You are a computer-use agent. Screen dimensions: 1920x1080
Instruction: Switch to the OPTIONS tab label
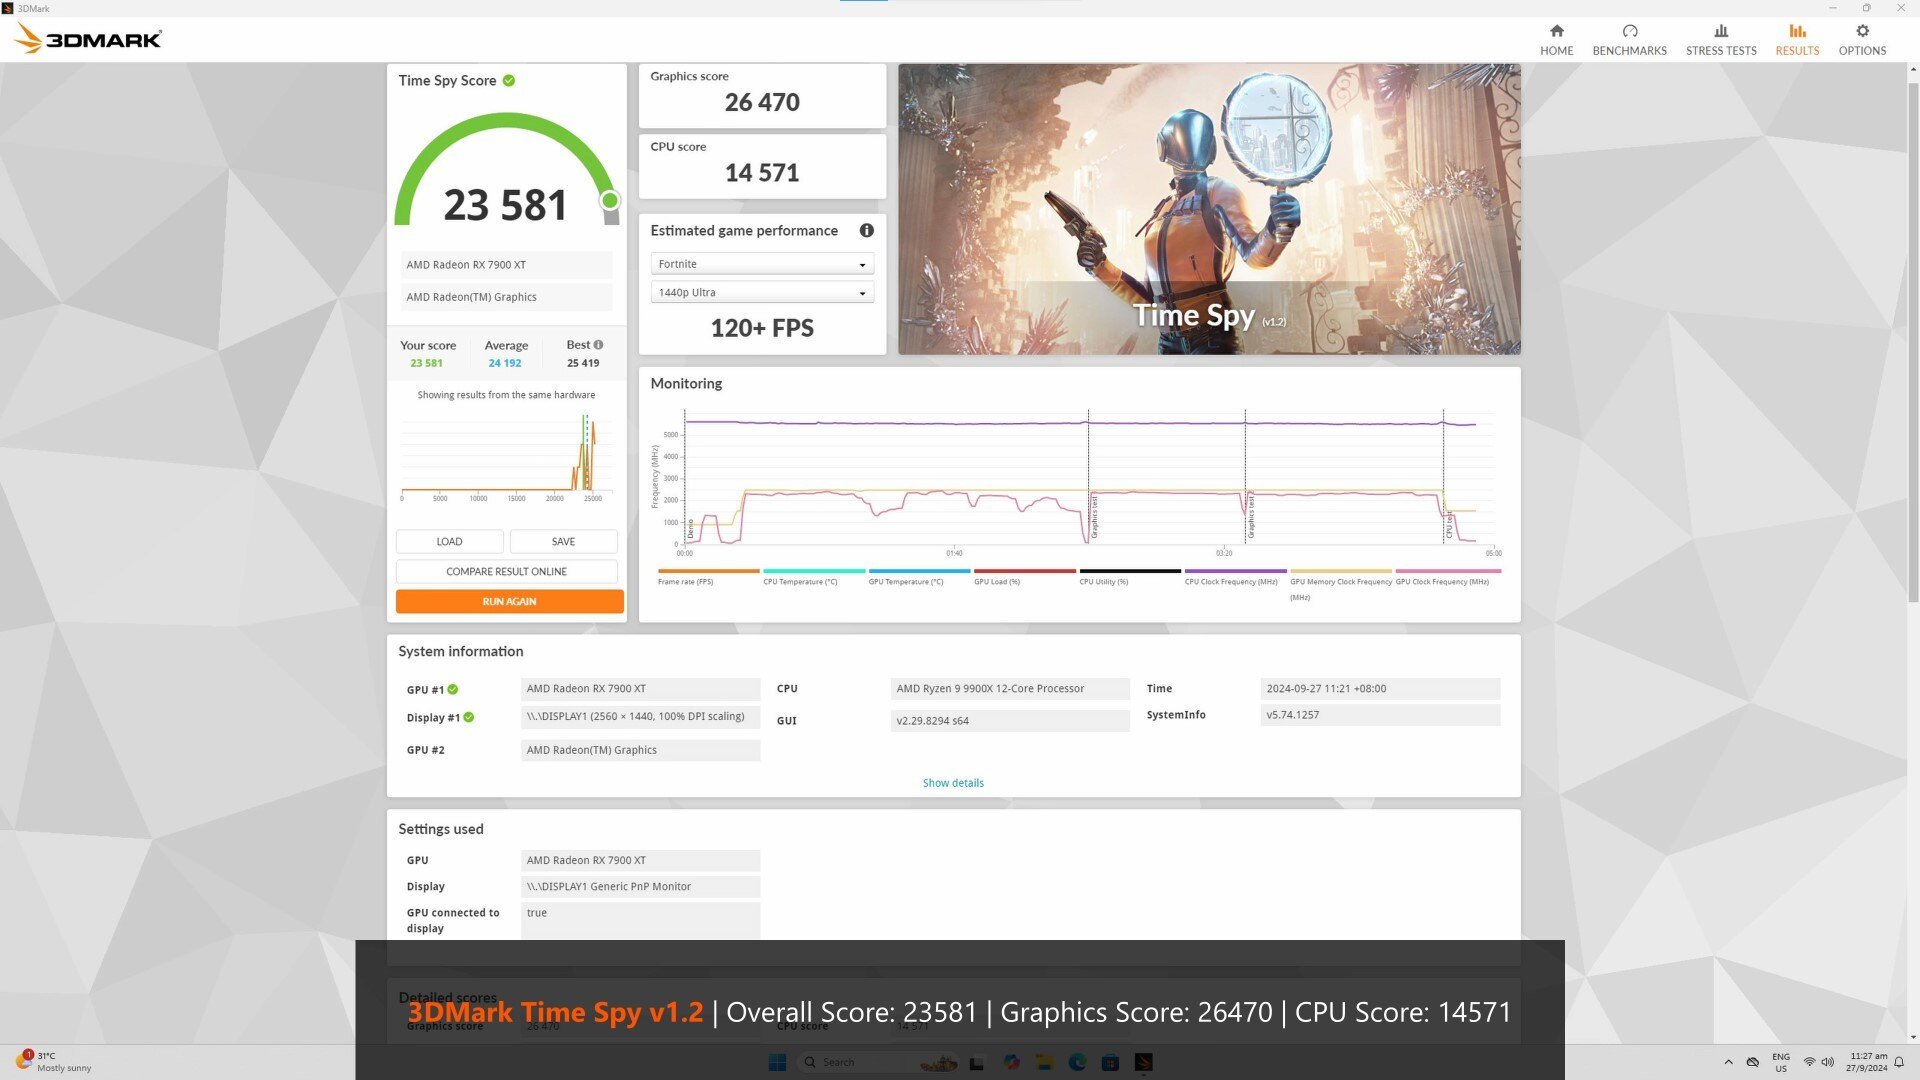[1862, 51]
